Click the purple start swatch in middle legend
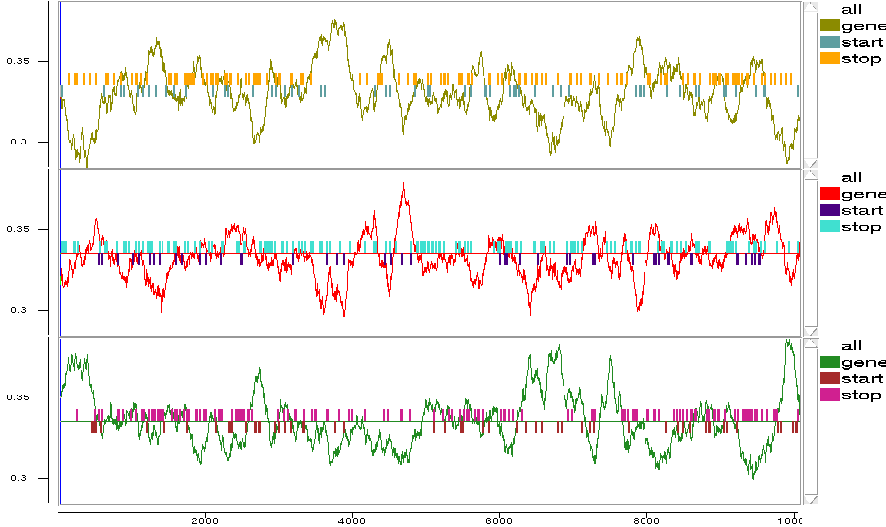The height and width of the screenshot is (527, 886). (829, 210)
